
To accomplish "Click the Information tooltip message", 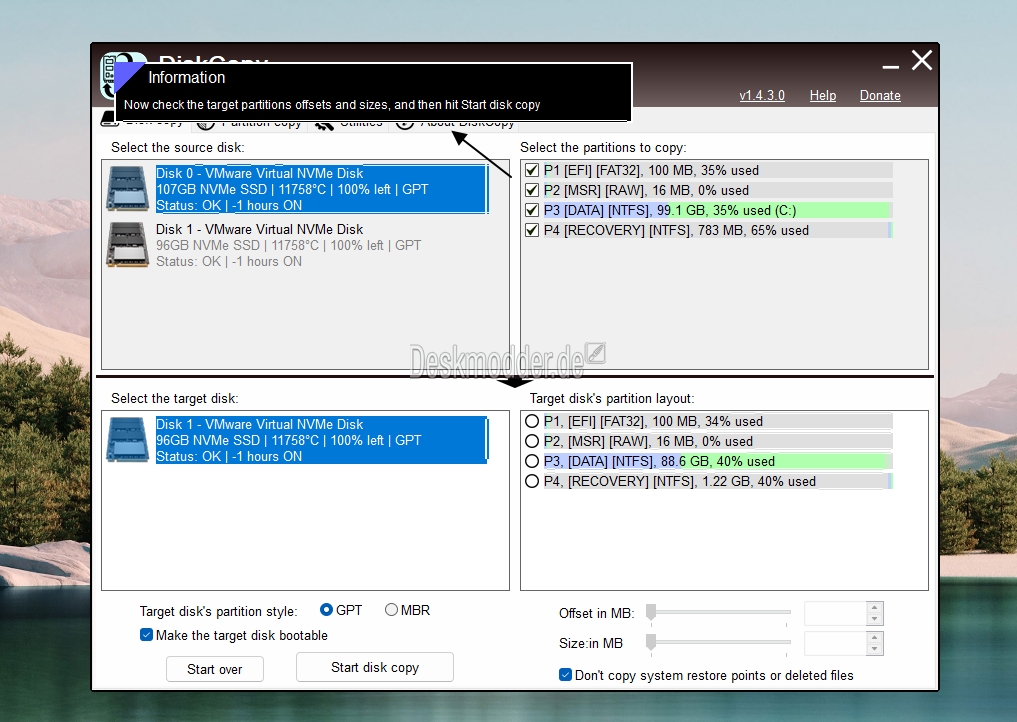I will [x=332, y=104].
